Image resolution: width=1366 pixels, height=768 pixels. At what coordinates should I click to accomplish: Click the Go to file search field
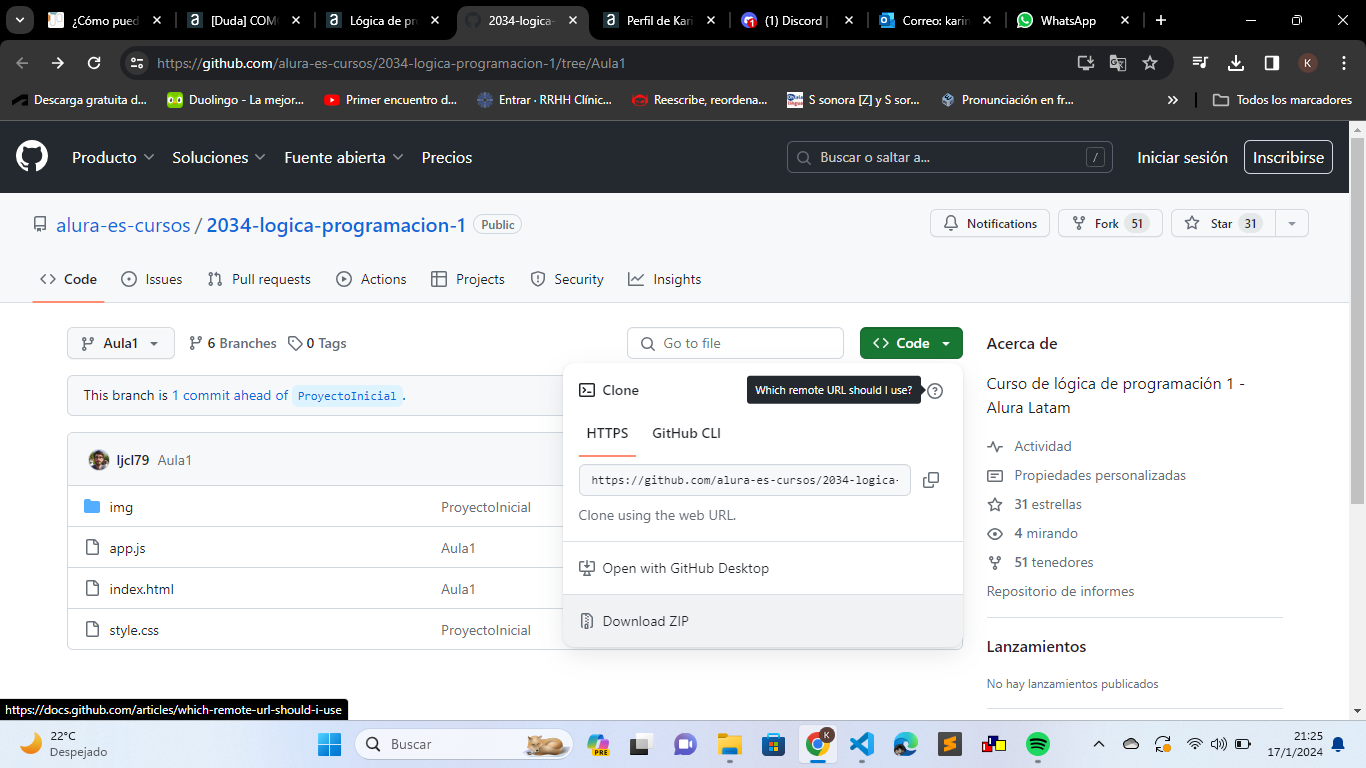[x=735, y=343]
